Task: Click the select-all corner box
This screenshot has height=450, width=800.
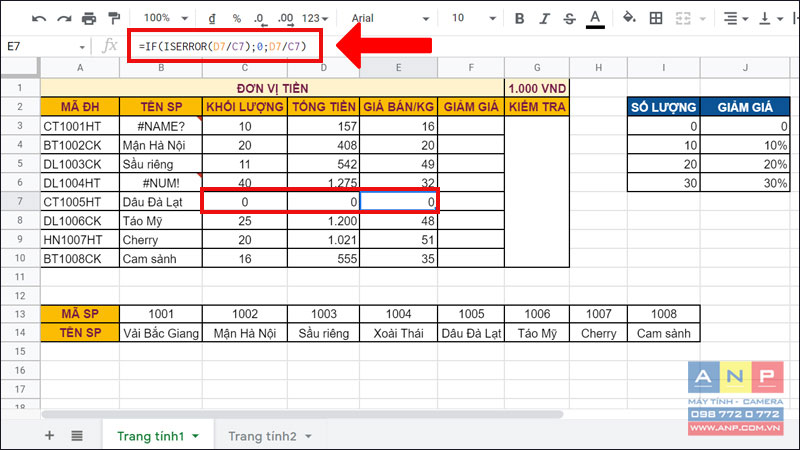Action: [20, 67]
